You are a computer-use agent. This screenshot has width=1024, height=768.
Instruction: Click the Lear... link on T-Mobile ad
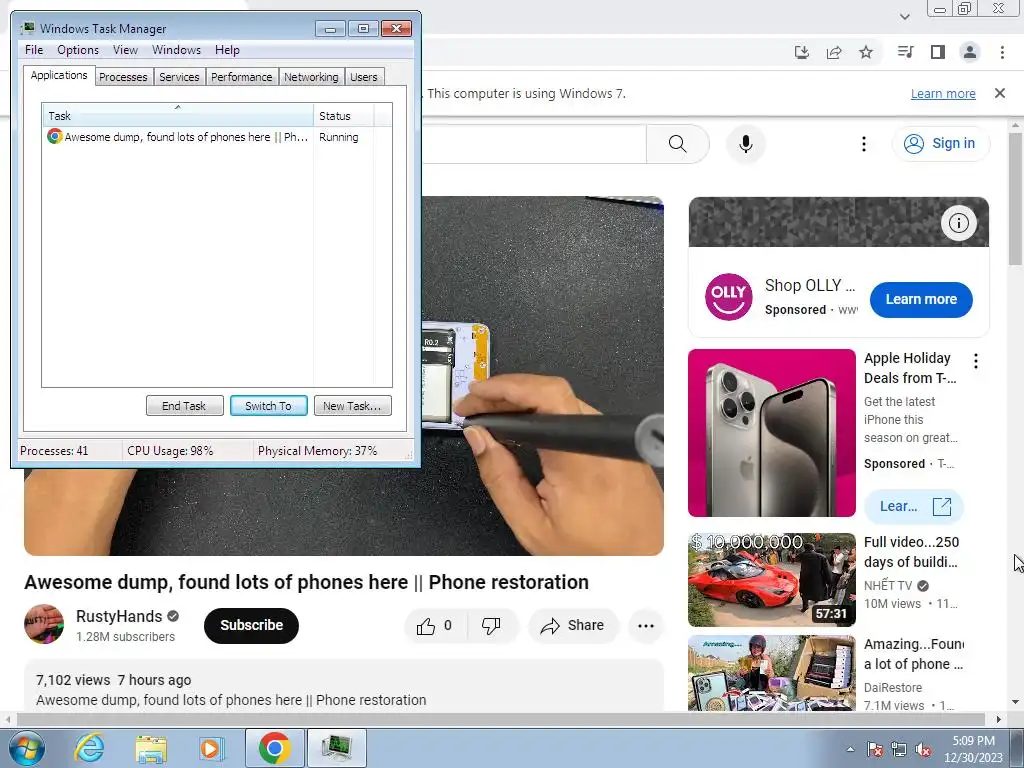(913, 507)
